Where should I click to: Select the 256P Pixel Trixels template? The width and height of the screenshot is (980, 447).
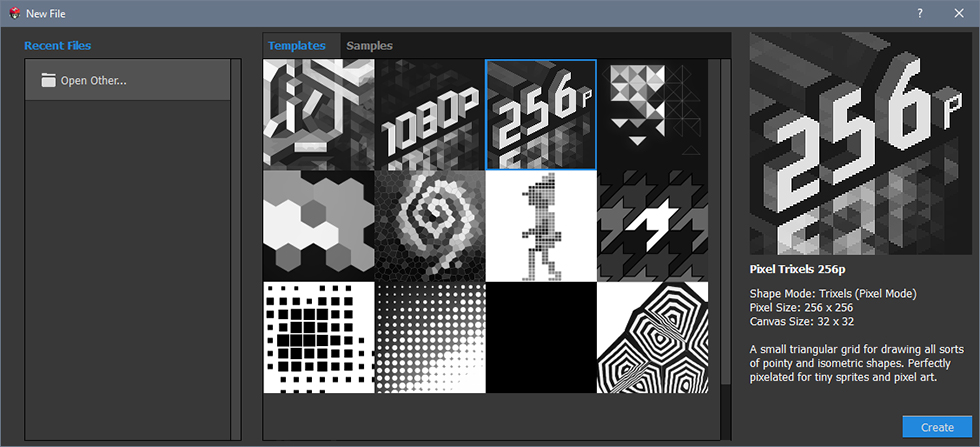(x=541, y=114)
